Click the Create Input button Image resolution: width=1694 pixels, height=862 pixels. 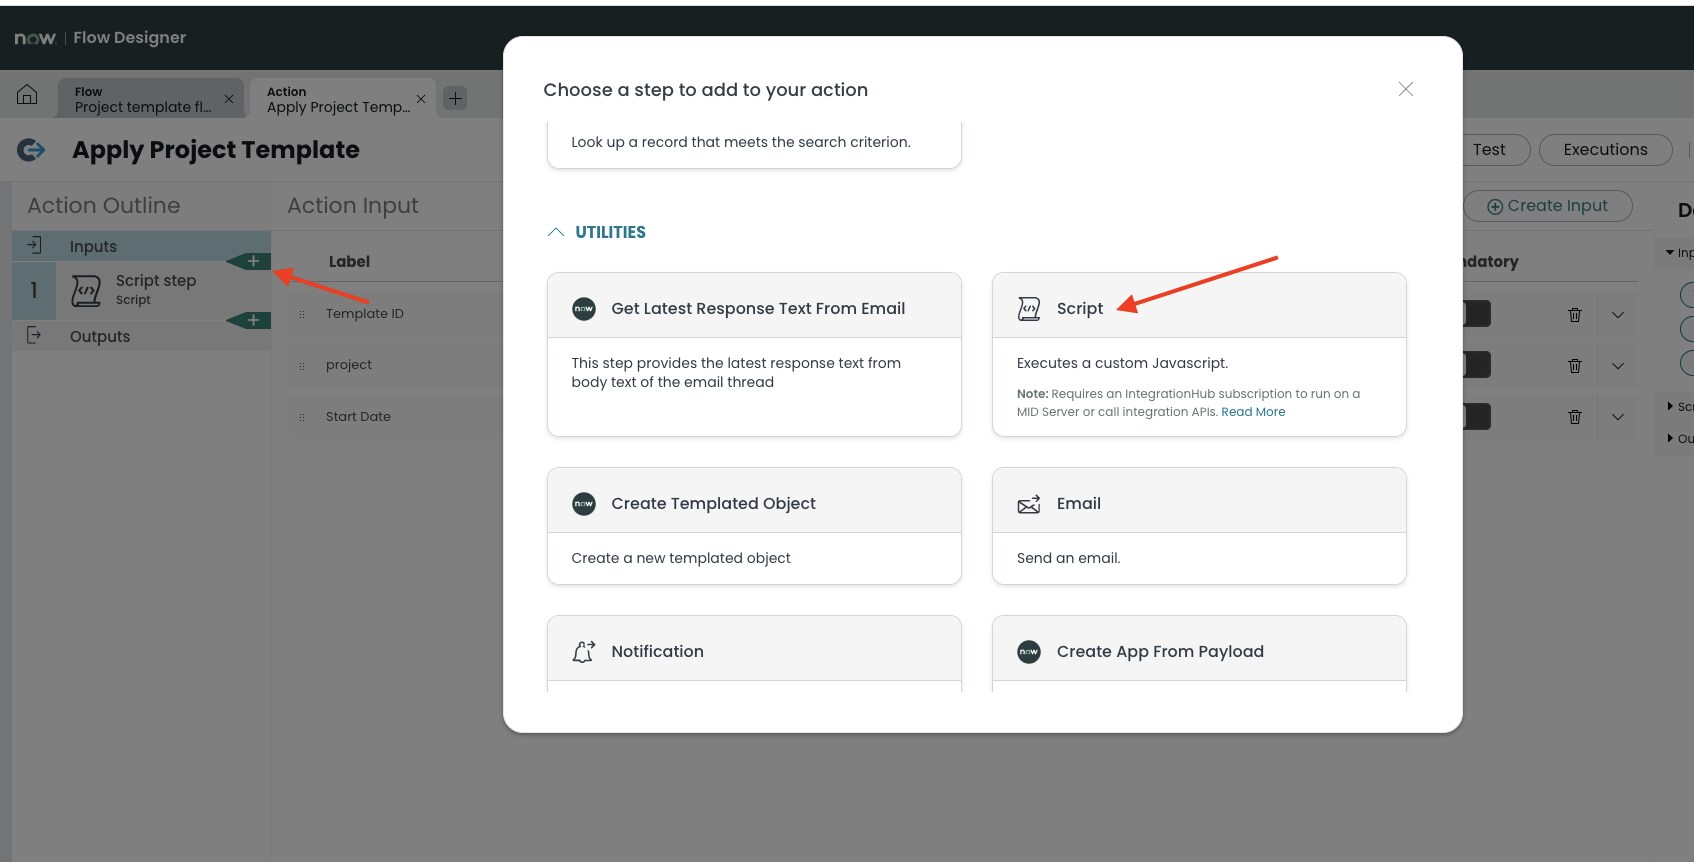tap(1548, 205)
